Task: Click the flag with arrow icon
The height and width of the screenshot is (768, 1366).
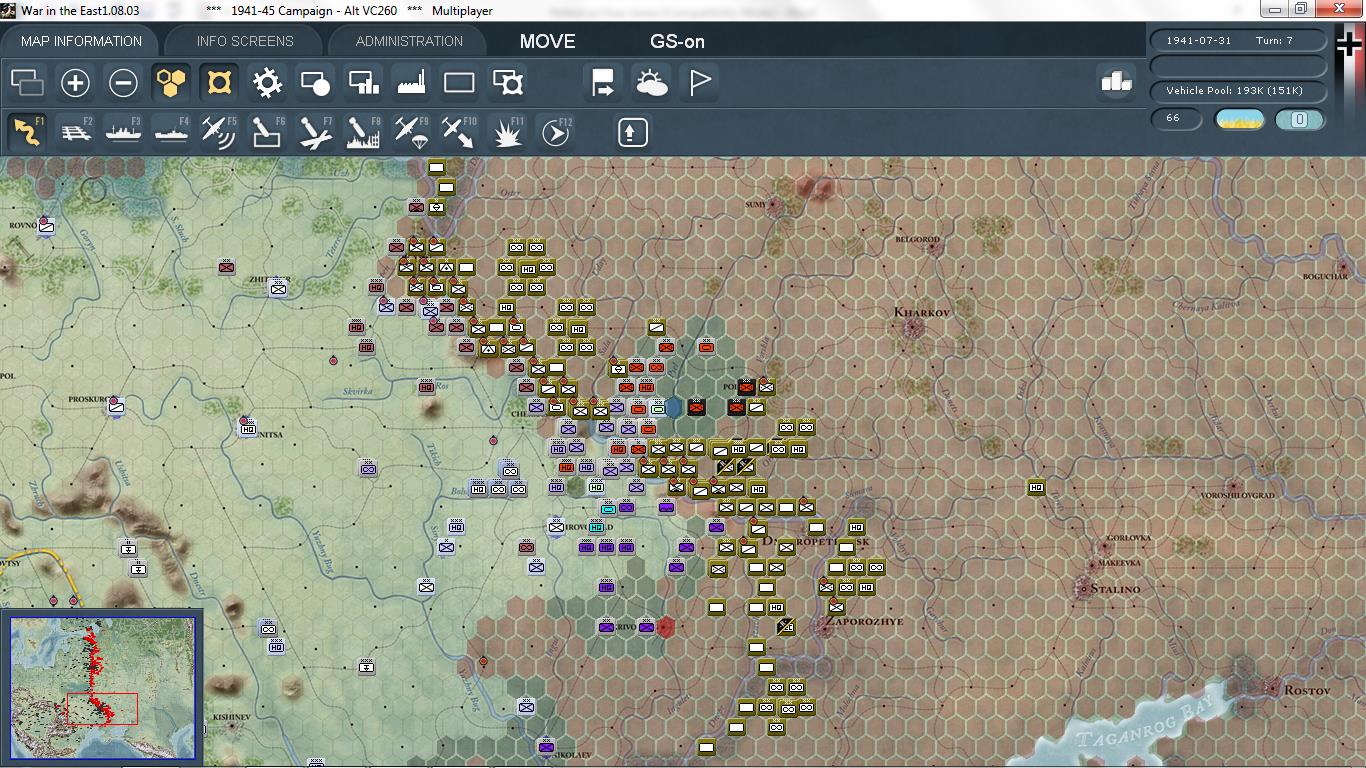Action: coord(603,83)
